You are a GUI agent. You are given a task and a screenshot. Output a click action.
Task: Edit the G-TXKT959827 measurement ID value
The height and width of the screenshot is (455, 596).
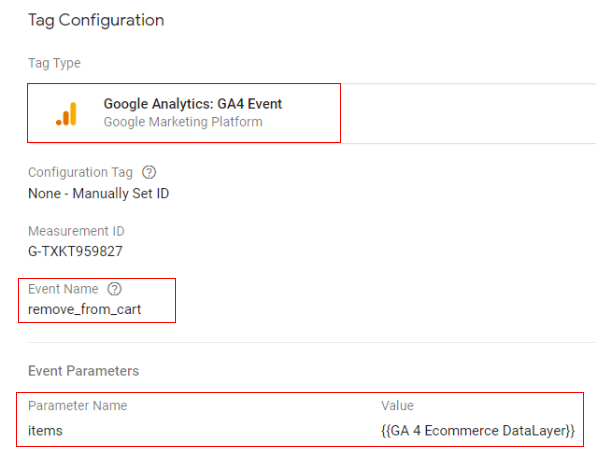pos(75,251)
